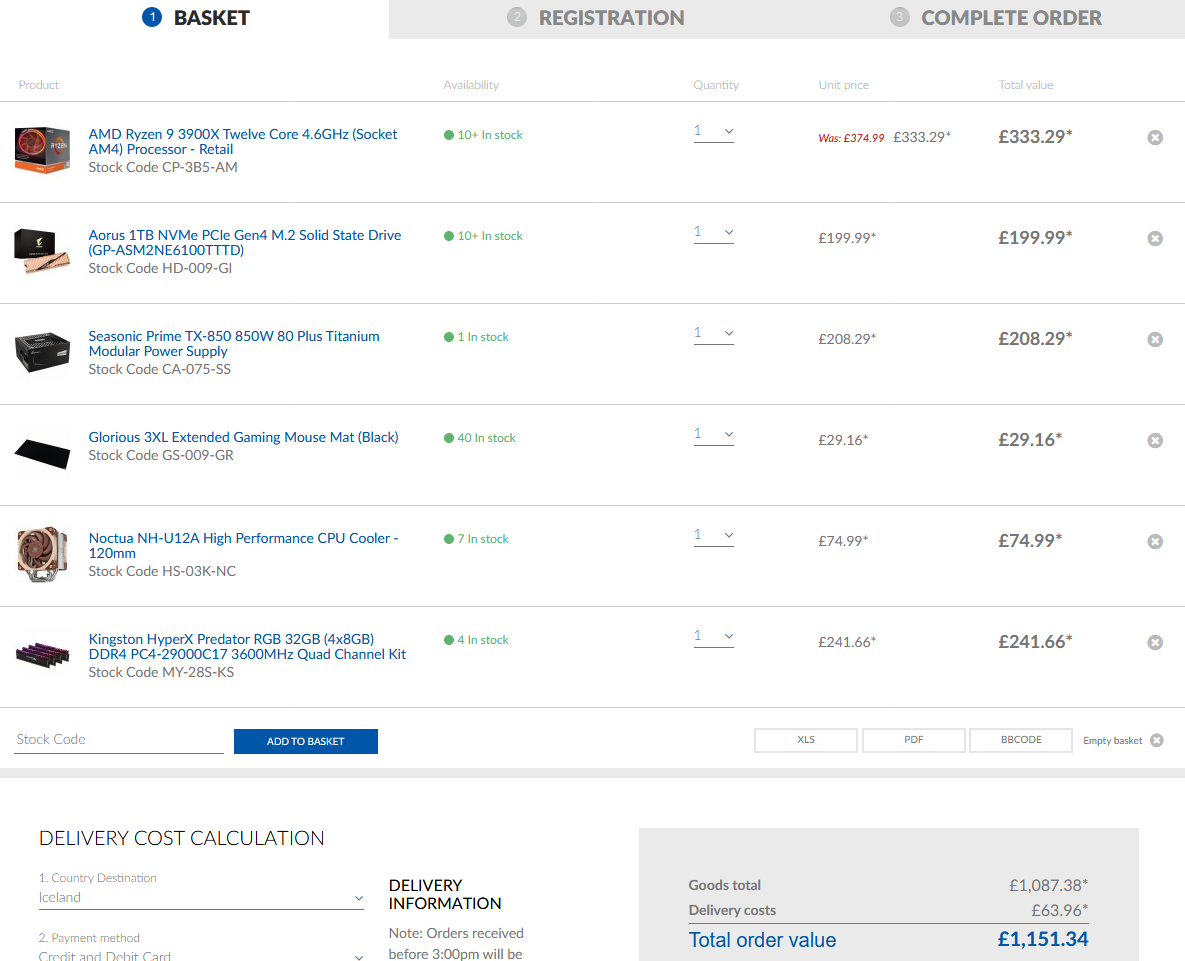Switch to the Registration step tab
The image size is (1185, 961).
(597, 18)
